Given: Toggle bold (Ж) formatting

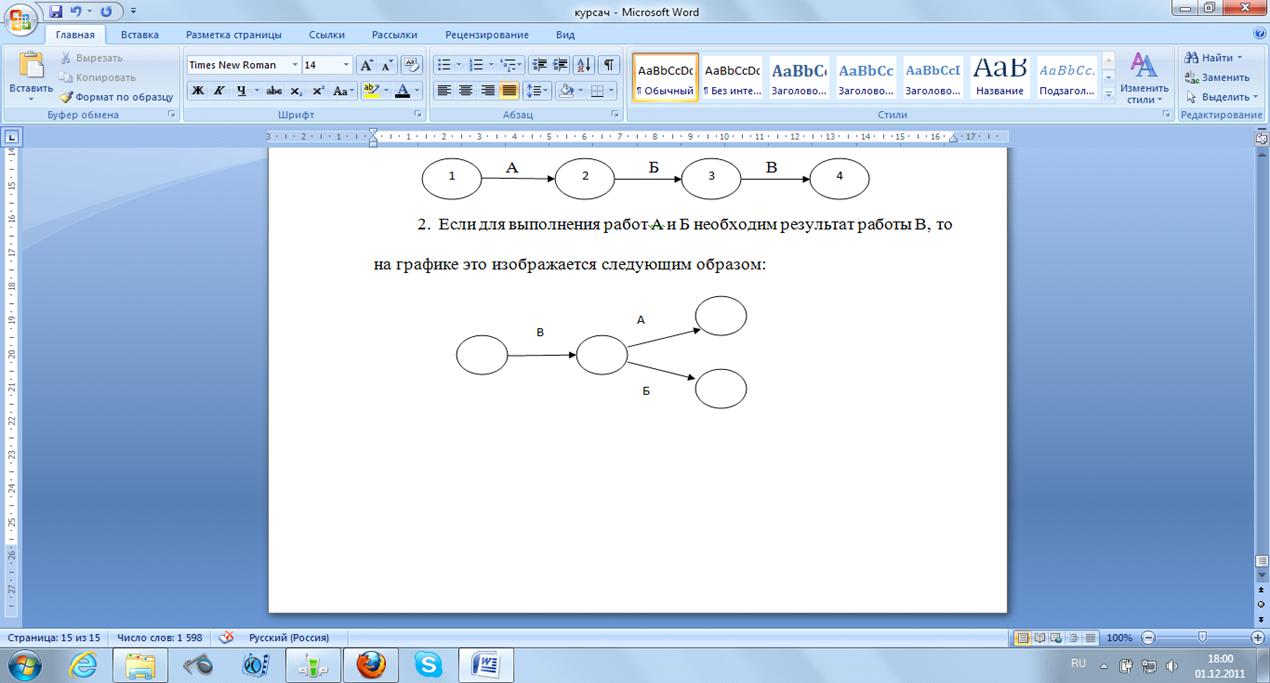Looking at the screenshot, I should tap(198, 91).
